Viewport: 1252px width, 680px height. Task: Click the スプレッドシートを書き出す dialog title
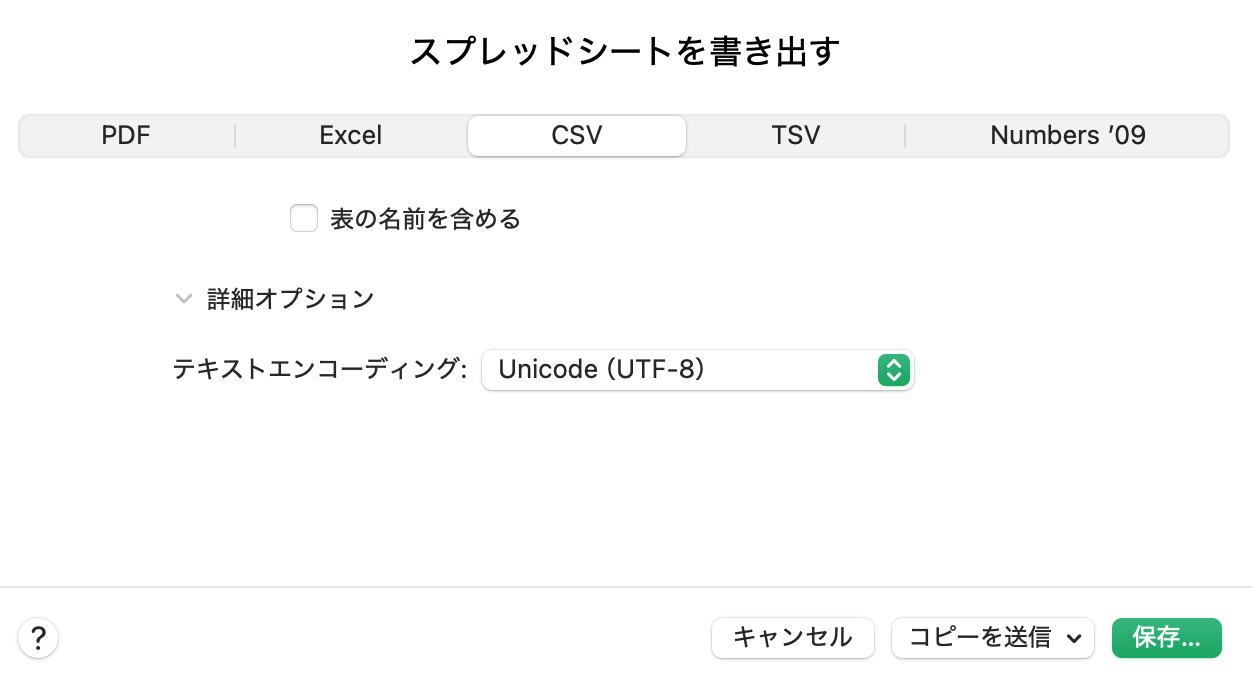tap(625, 52)
